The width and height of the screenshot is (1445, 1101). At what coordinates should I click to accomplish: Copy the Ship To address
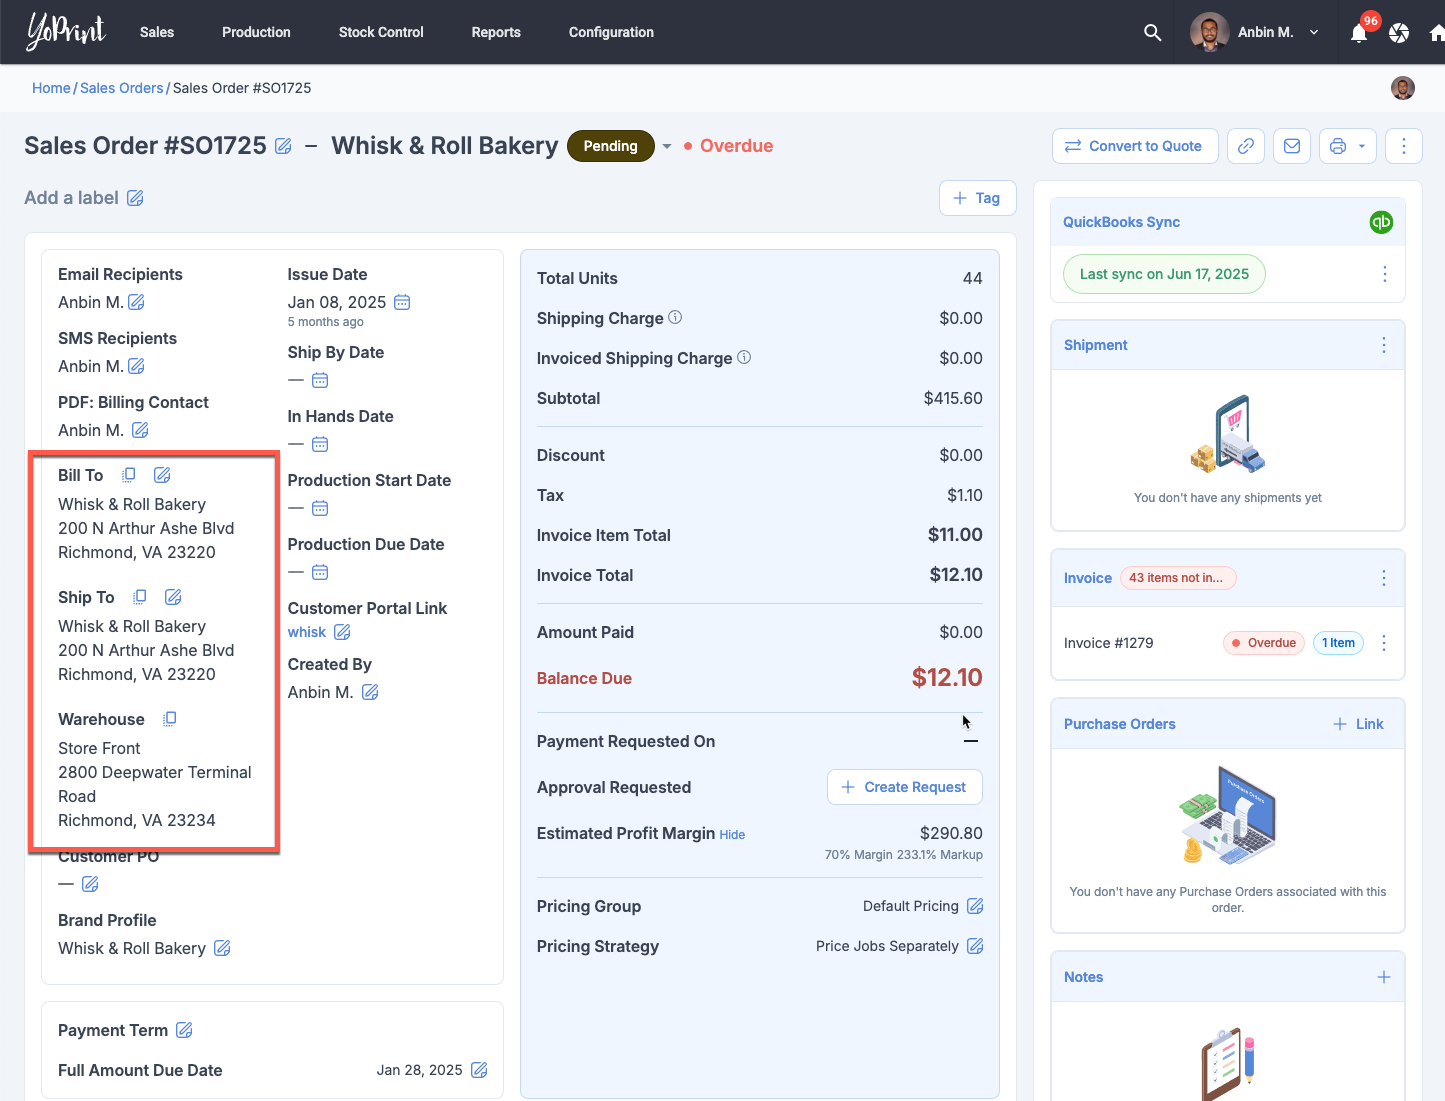(140, 597)
